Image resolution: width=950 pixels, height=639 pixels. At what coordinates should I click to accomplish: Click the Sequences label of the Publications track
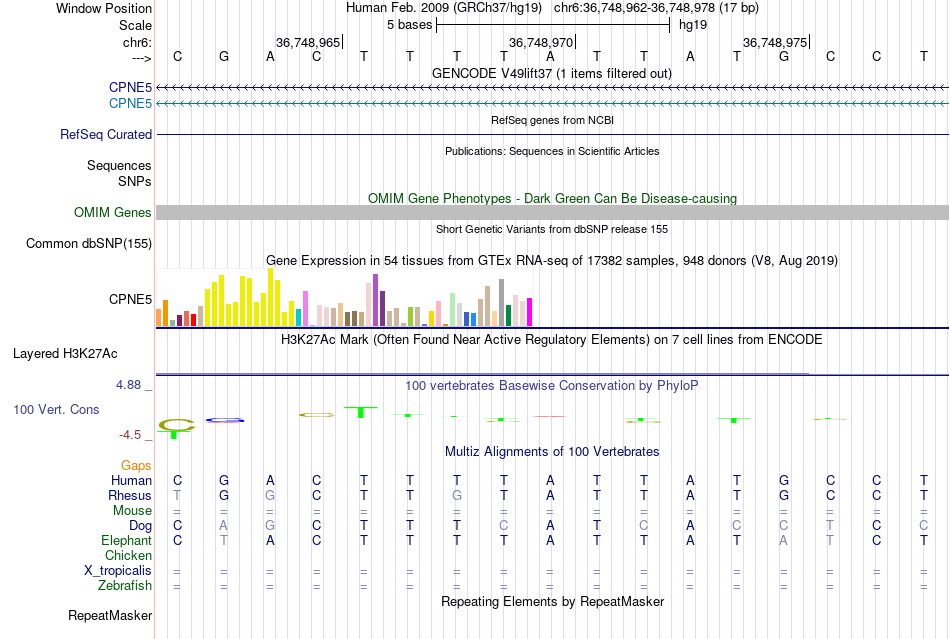[x=119, y=165]
